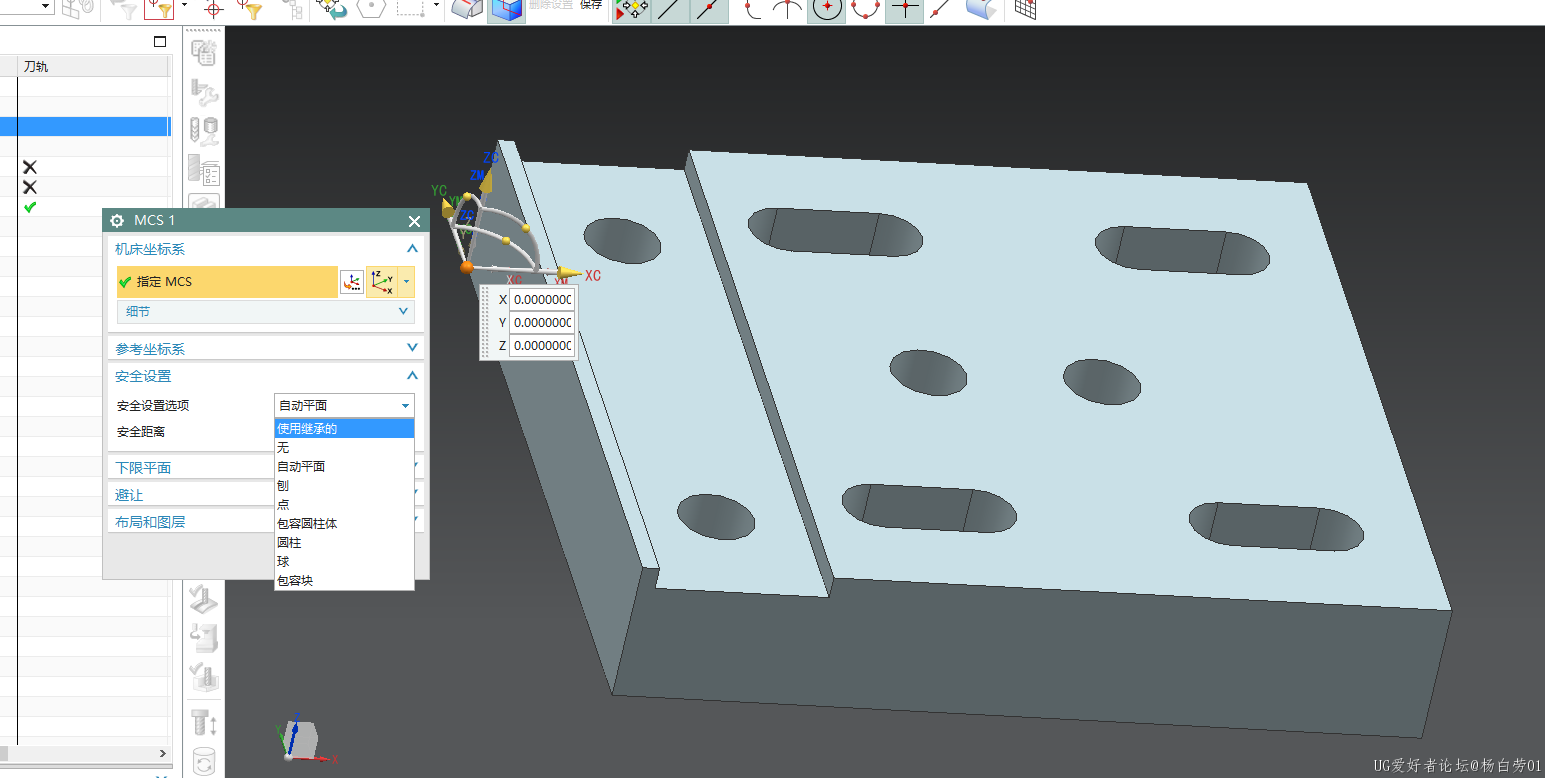Click the ZC axis arrow handle
The width and height of the screenshot is (1545, 778).
485,181
